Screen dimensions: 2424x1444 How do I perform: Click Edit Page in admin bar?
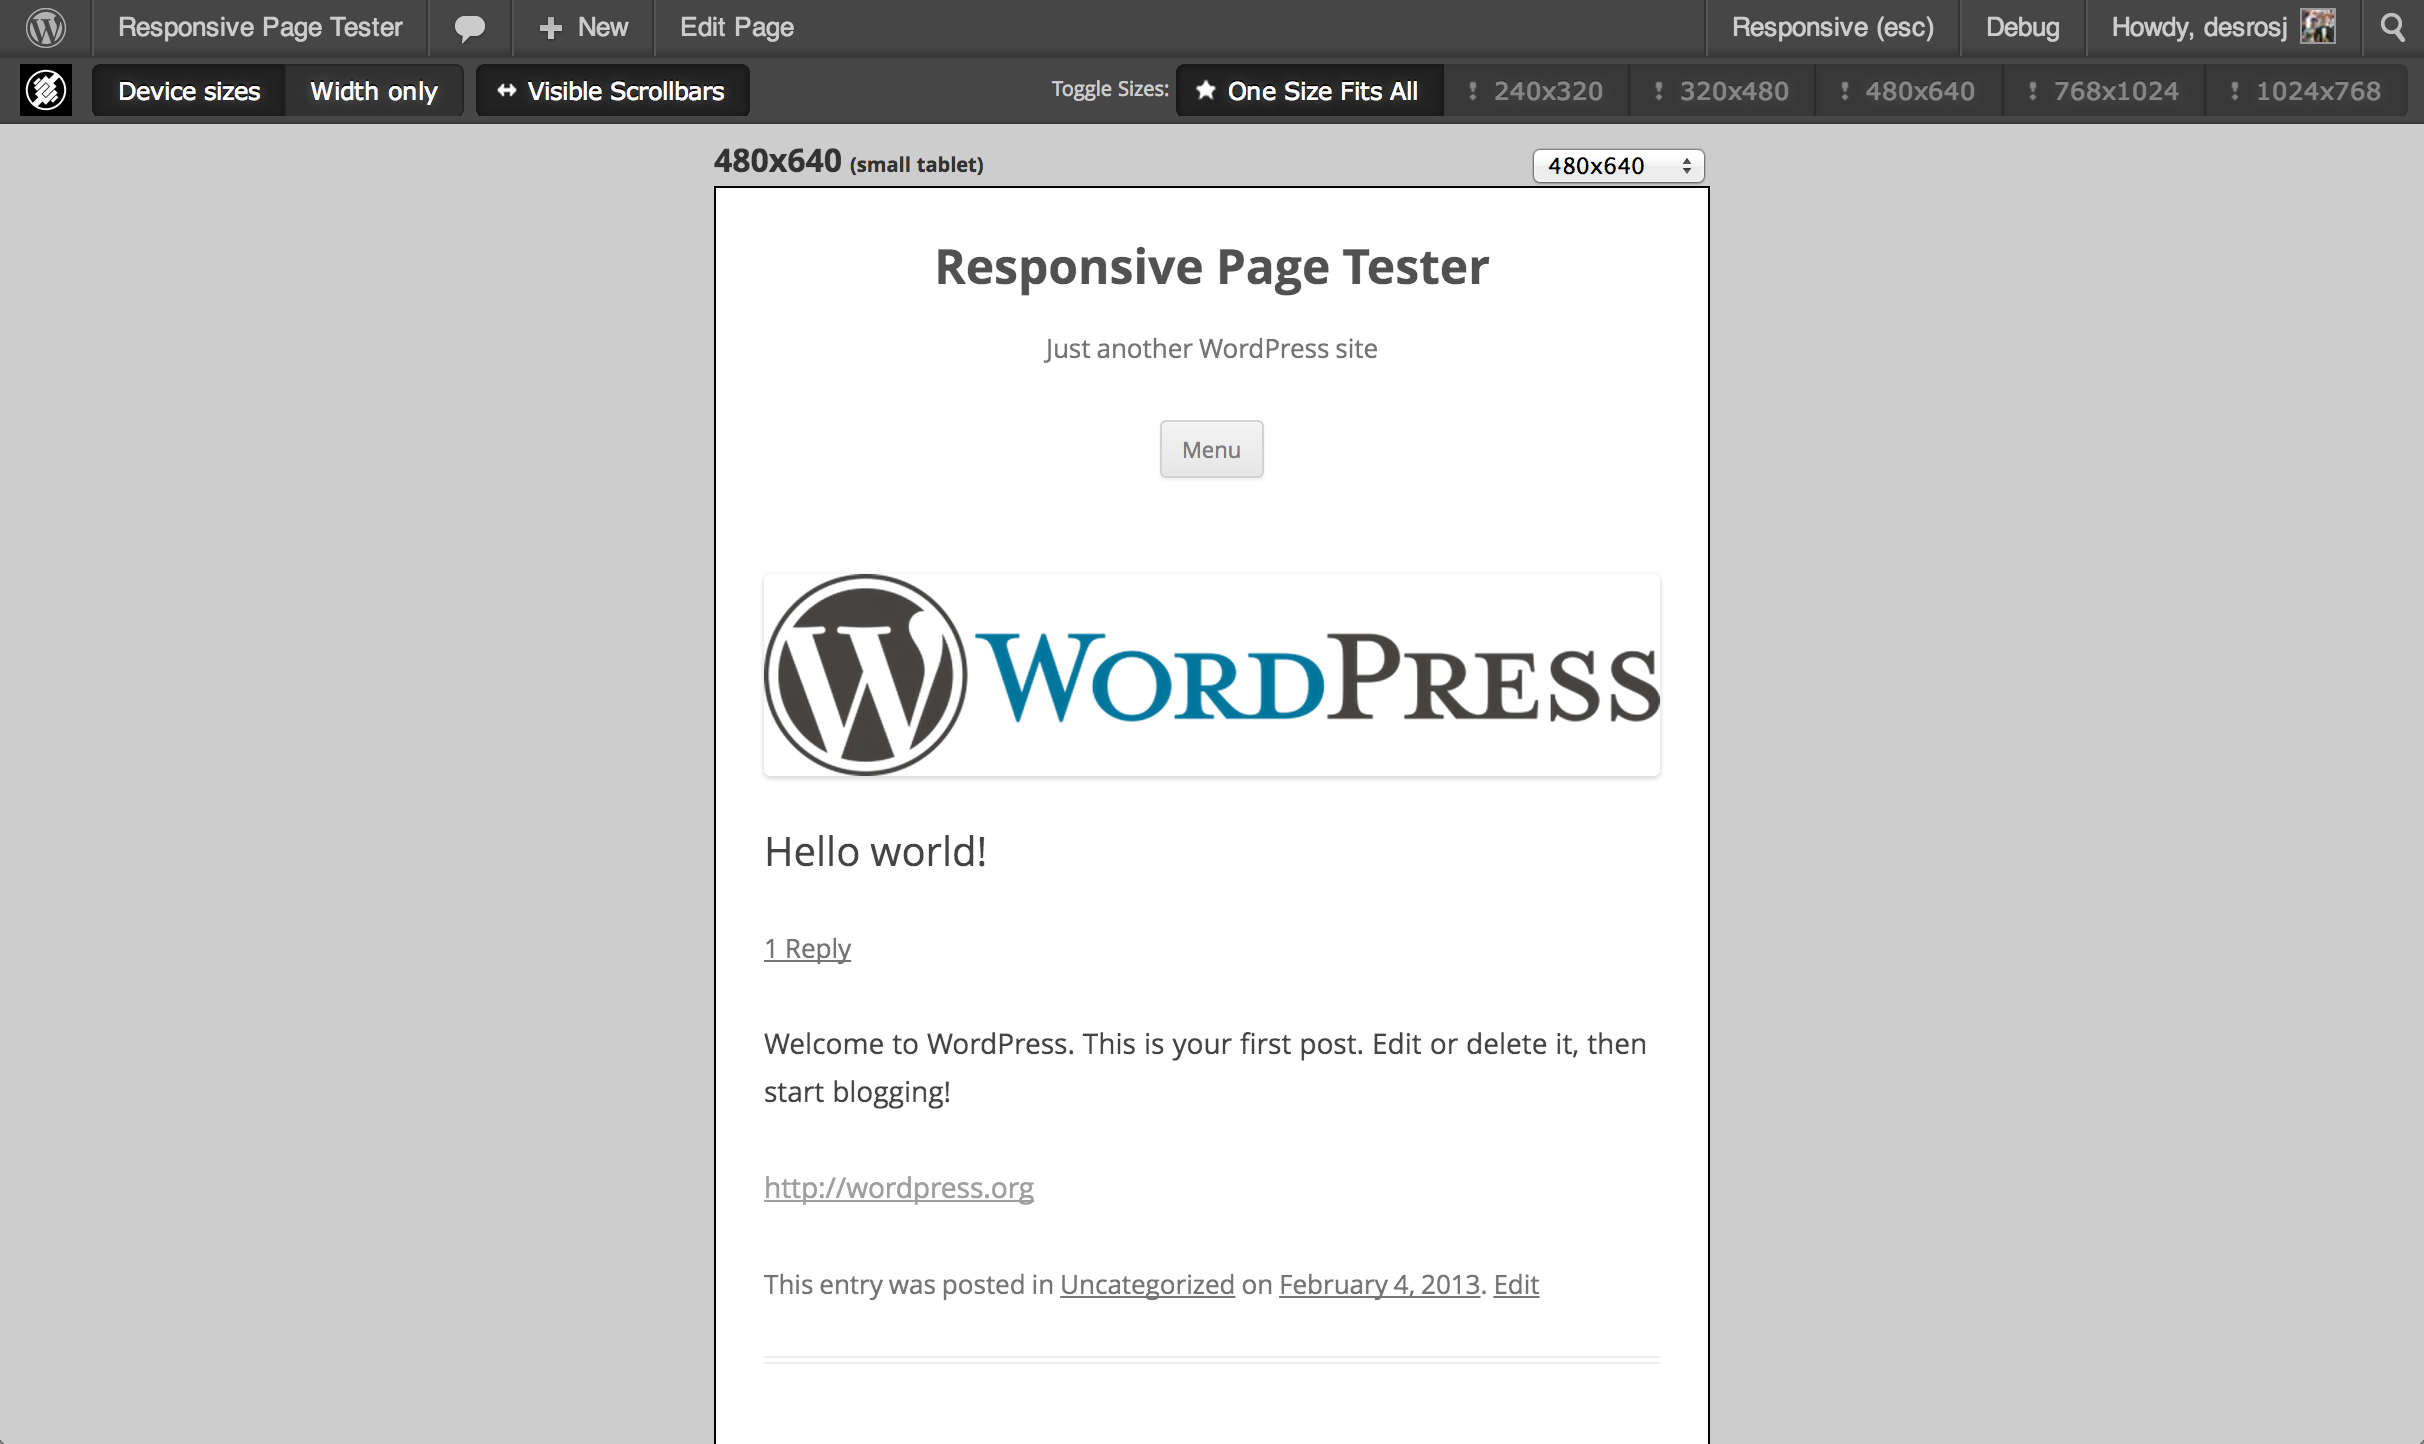[737, 27]
